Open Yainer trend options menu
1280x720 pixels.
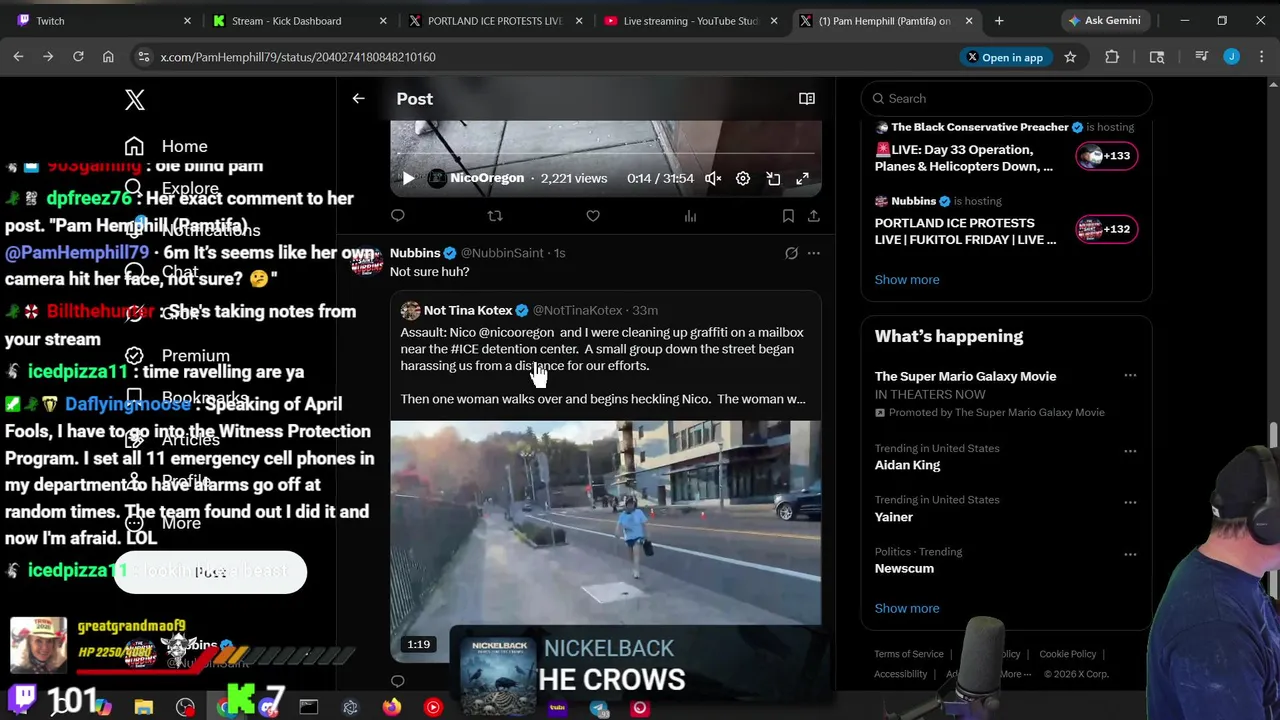(x=1130, y=503)
